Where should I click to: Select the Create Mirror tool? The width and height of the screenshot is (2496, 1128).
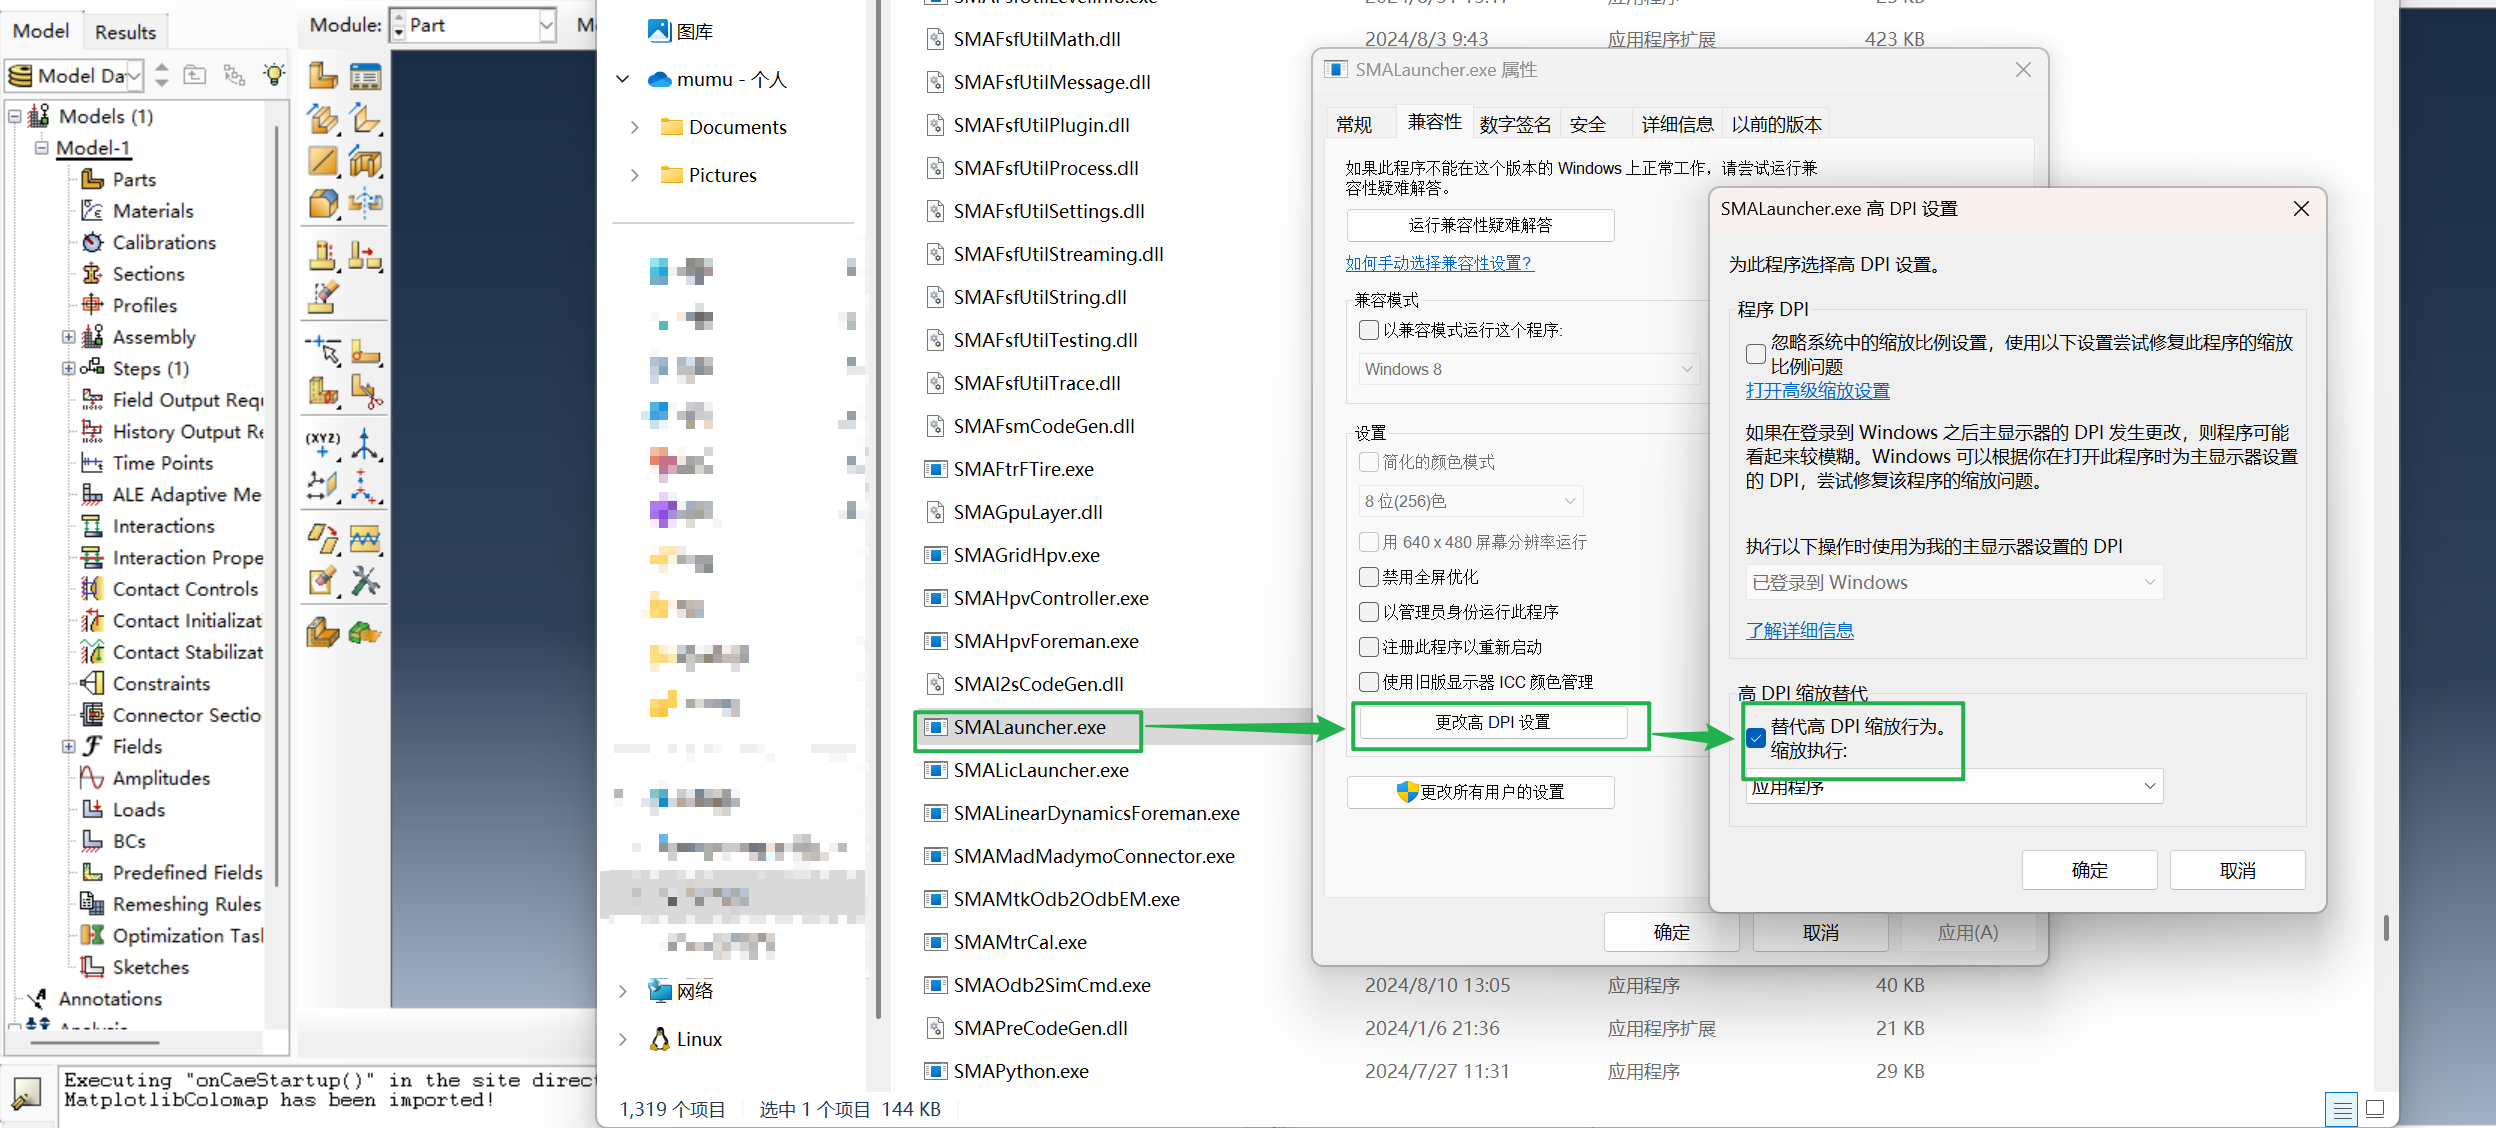pos(366,203)
